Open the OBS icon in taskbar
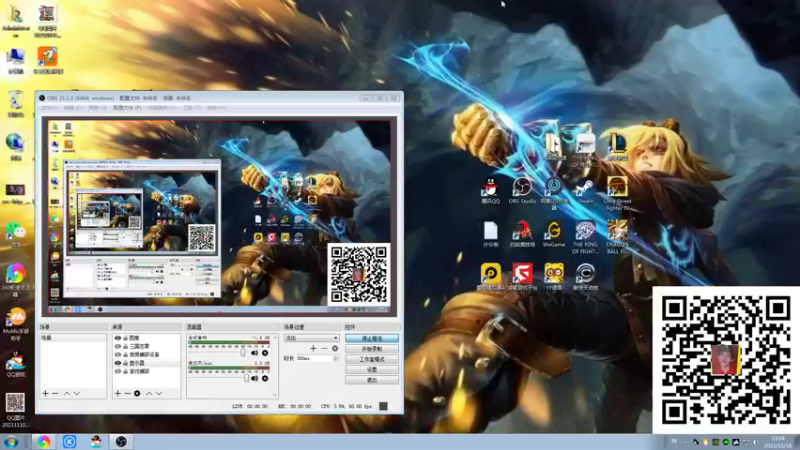This screenshot has height=450, width=800. 121,442
